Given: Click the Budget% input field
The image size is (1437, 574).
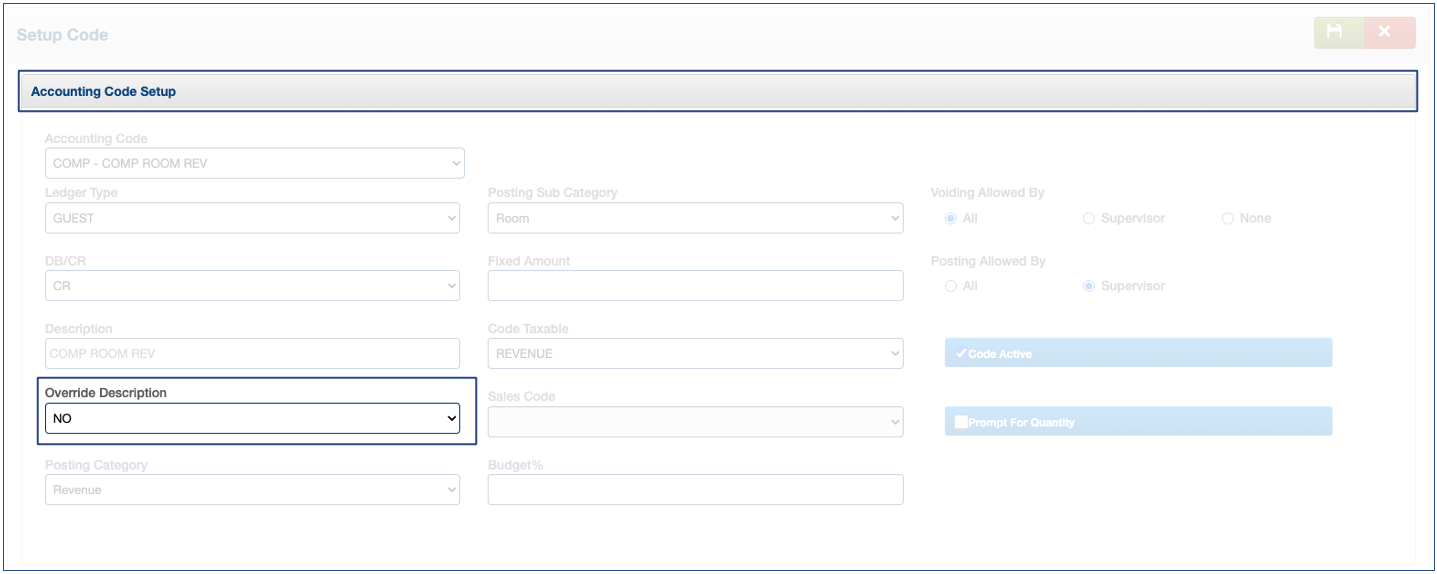Looking at the screenshot, I should (x=695, y=490).
